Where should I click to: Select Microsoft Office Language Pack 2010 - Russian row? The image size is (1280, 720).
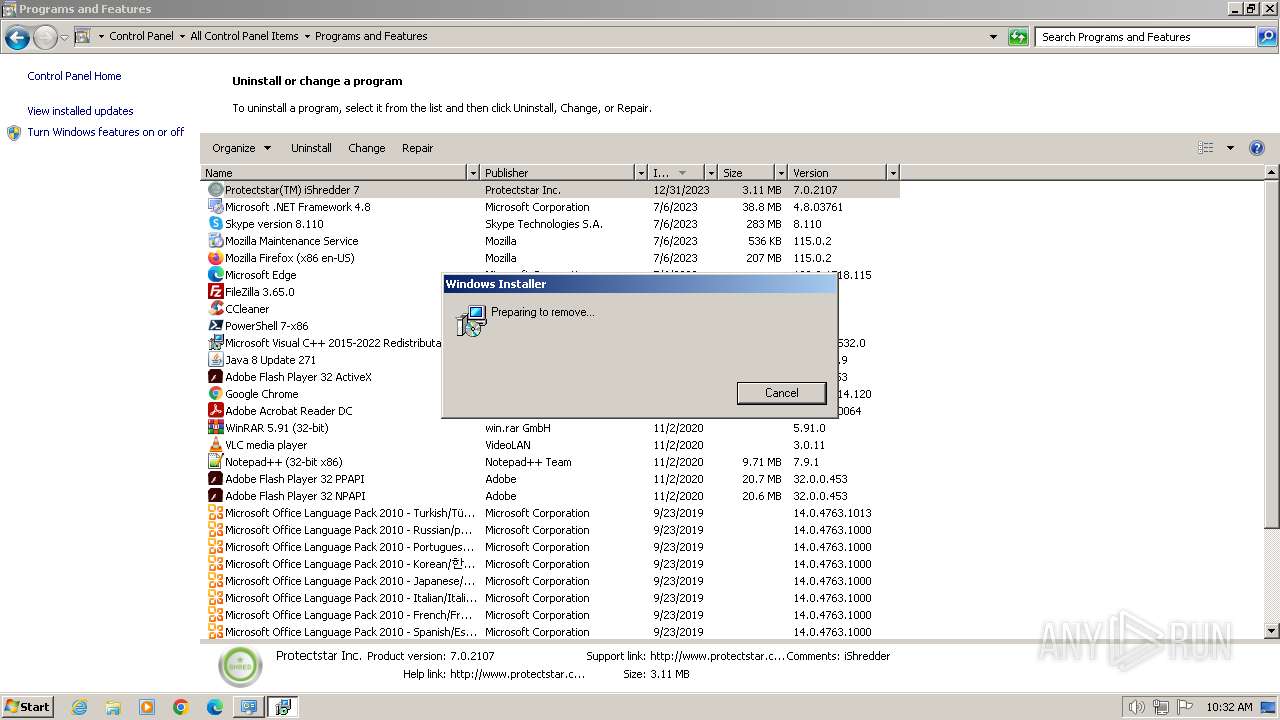[x=550, y=530]
